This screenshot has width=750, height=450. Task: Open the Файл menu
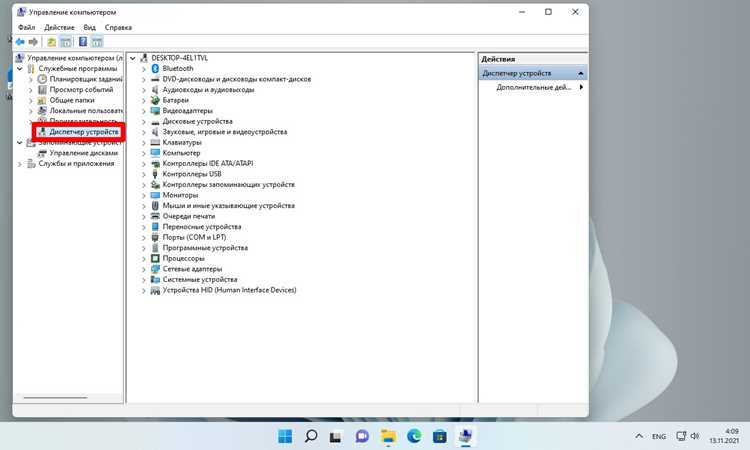pyautogui.click(x=27, y=27)
